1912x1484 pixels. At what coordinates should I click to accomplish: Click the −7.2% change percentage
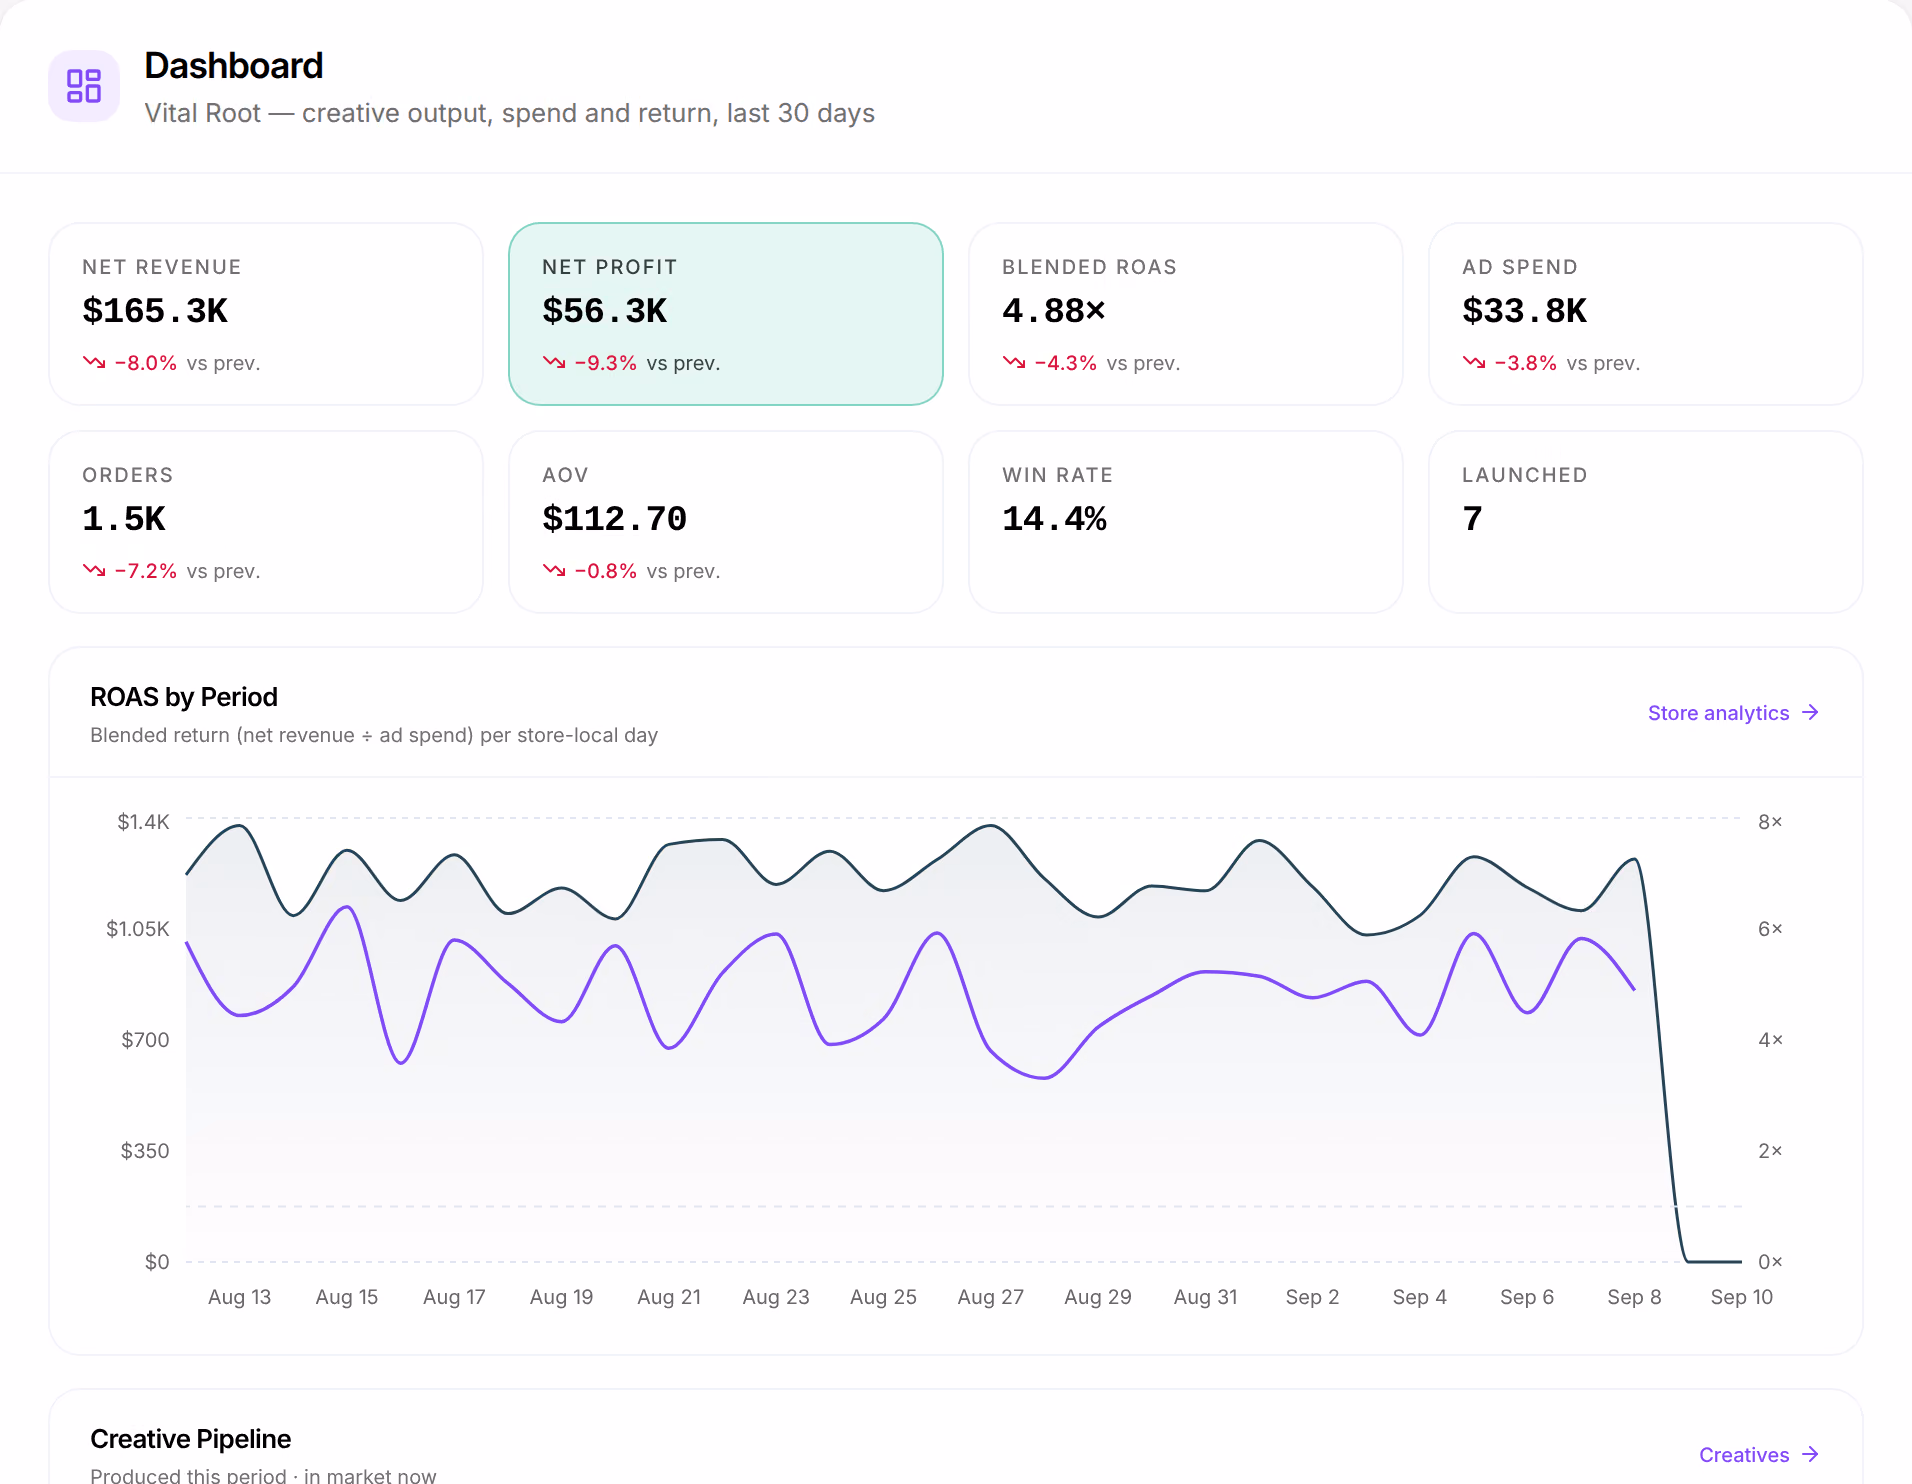tap(146, 571)
